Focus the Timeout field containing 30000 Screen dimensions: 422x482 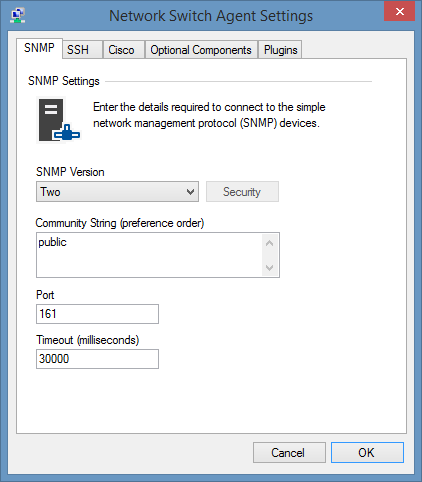coord(97,359)
